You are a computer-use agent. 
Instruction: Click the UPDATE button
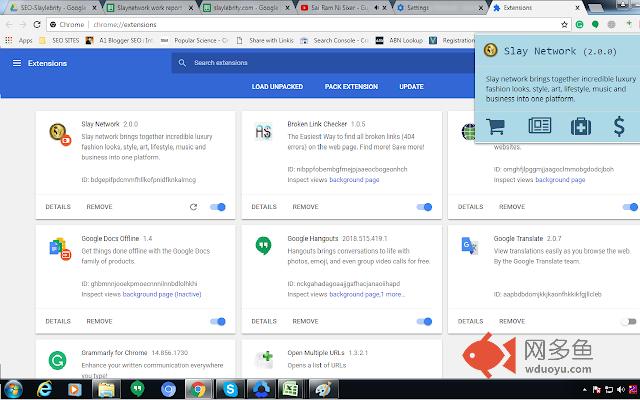[411, 87]
